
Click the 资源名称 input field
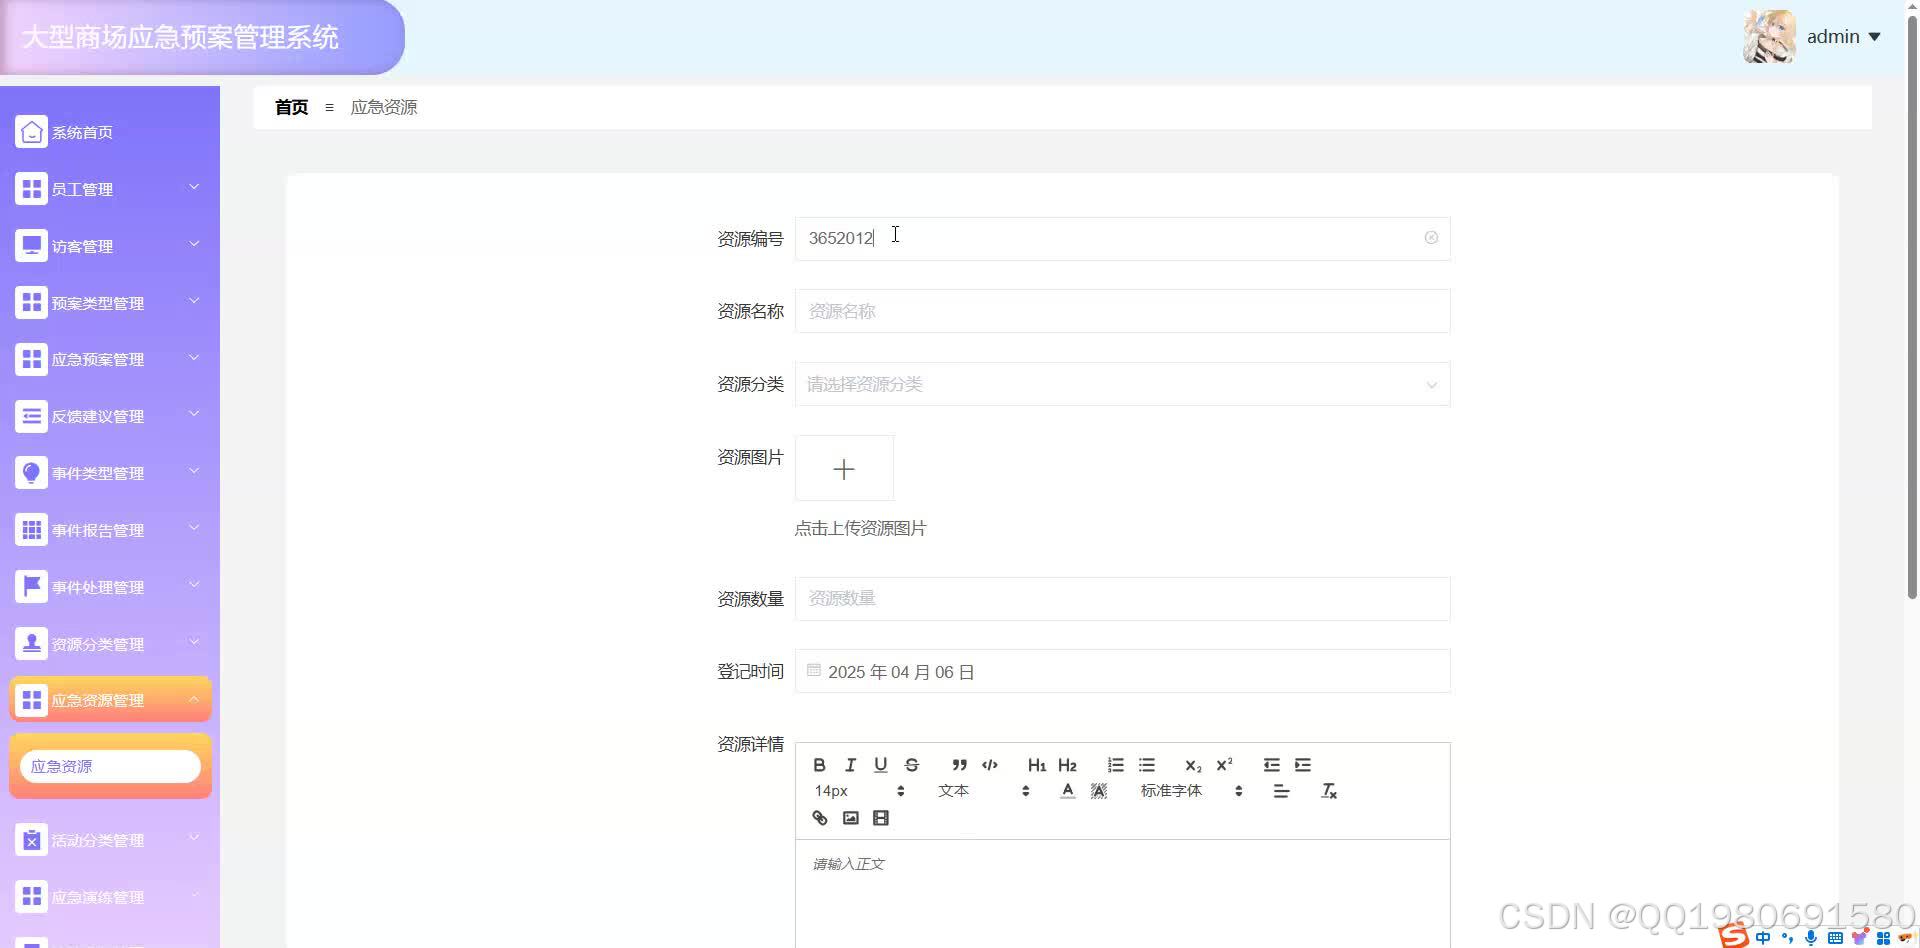[1122, 311]
